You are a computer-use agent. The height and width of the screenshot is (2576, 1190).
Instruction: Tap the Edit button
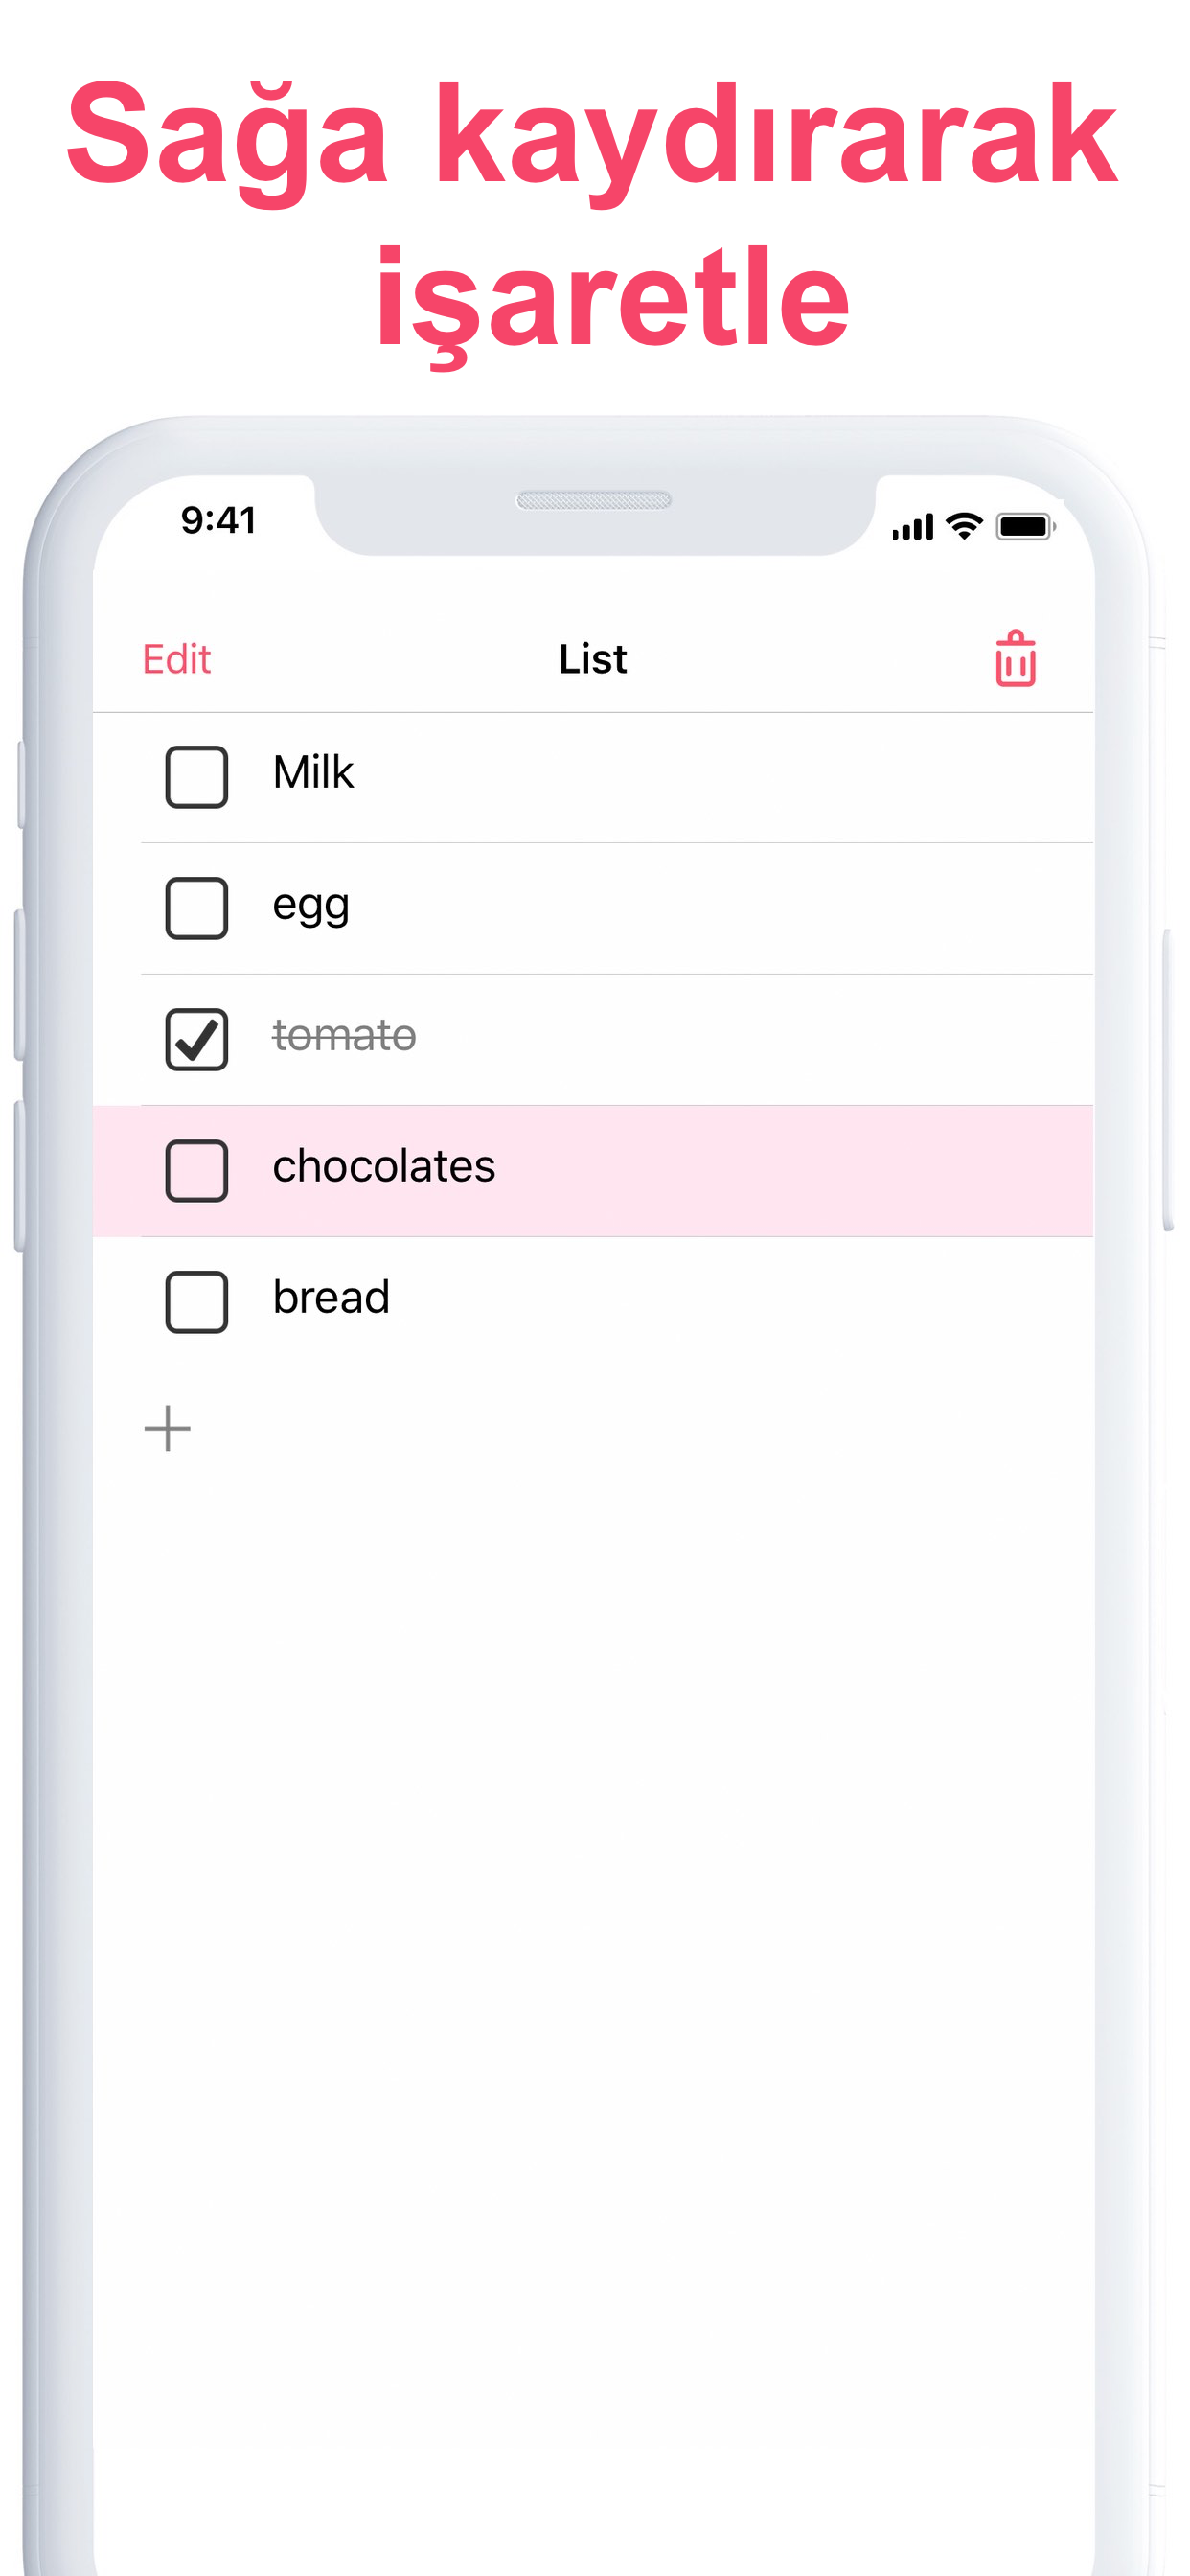click(176, 659)
